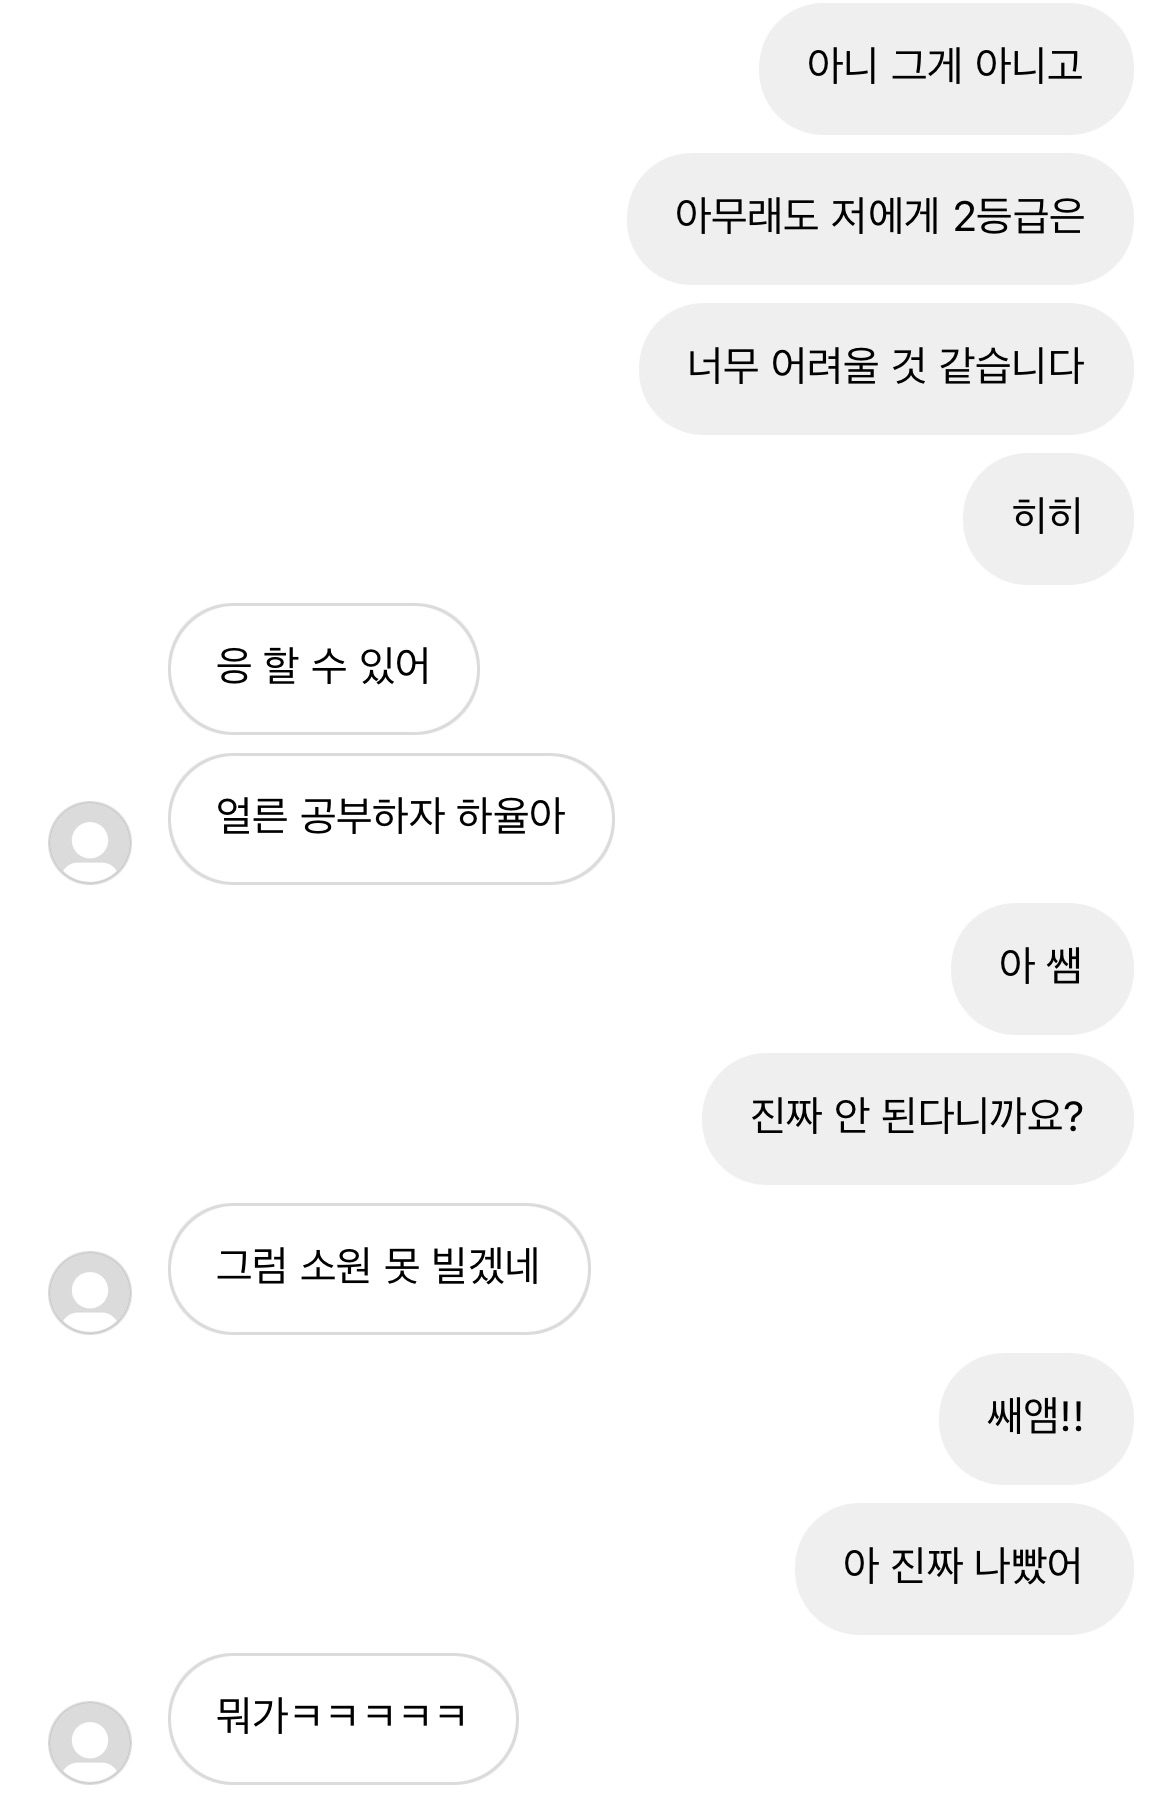
Task: Click the avatar beside "얼른 공부하자 하율아"
Action: pyautogui.click(x=90, y=842)
